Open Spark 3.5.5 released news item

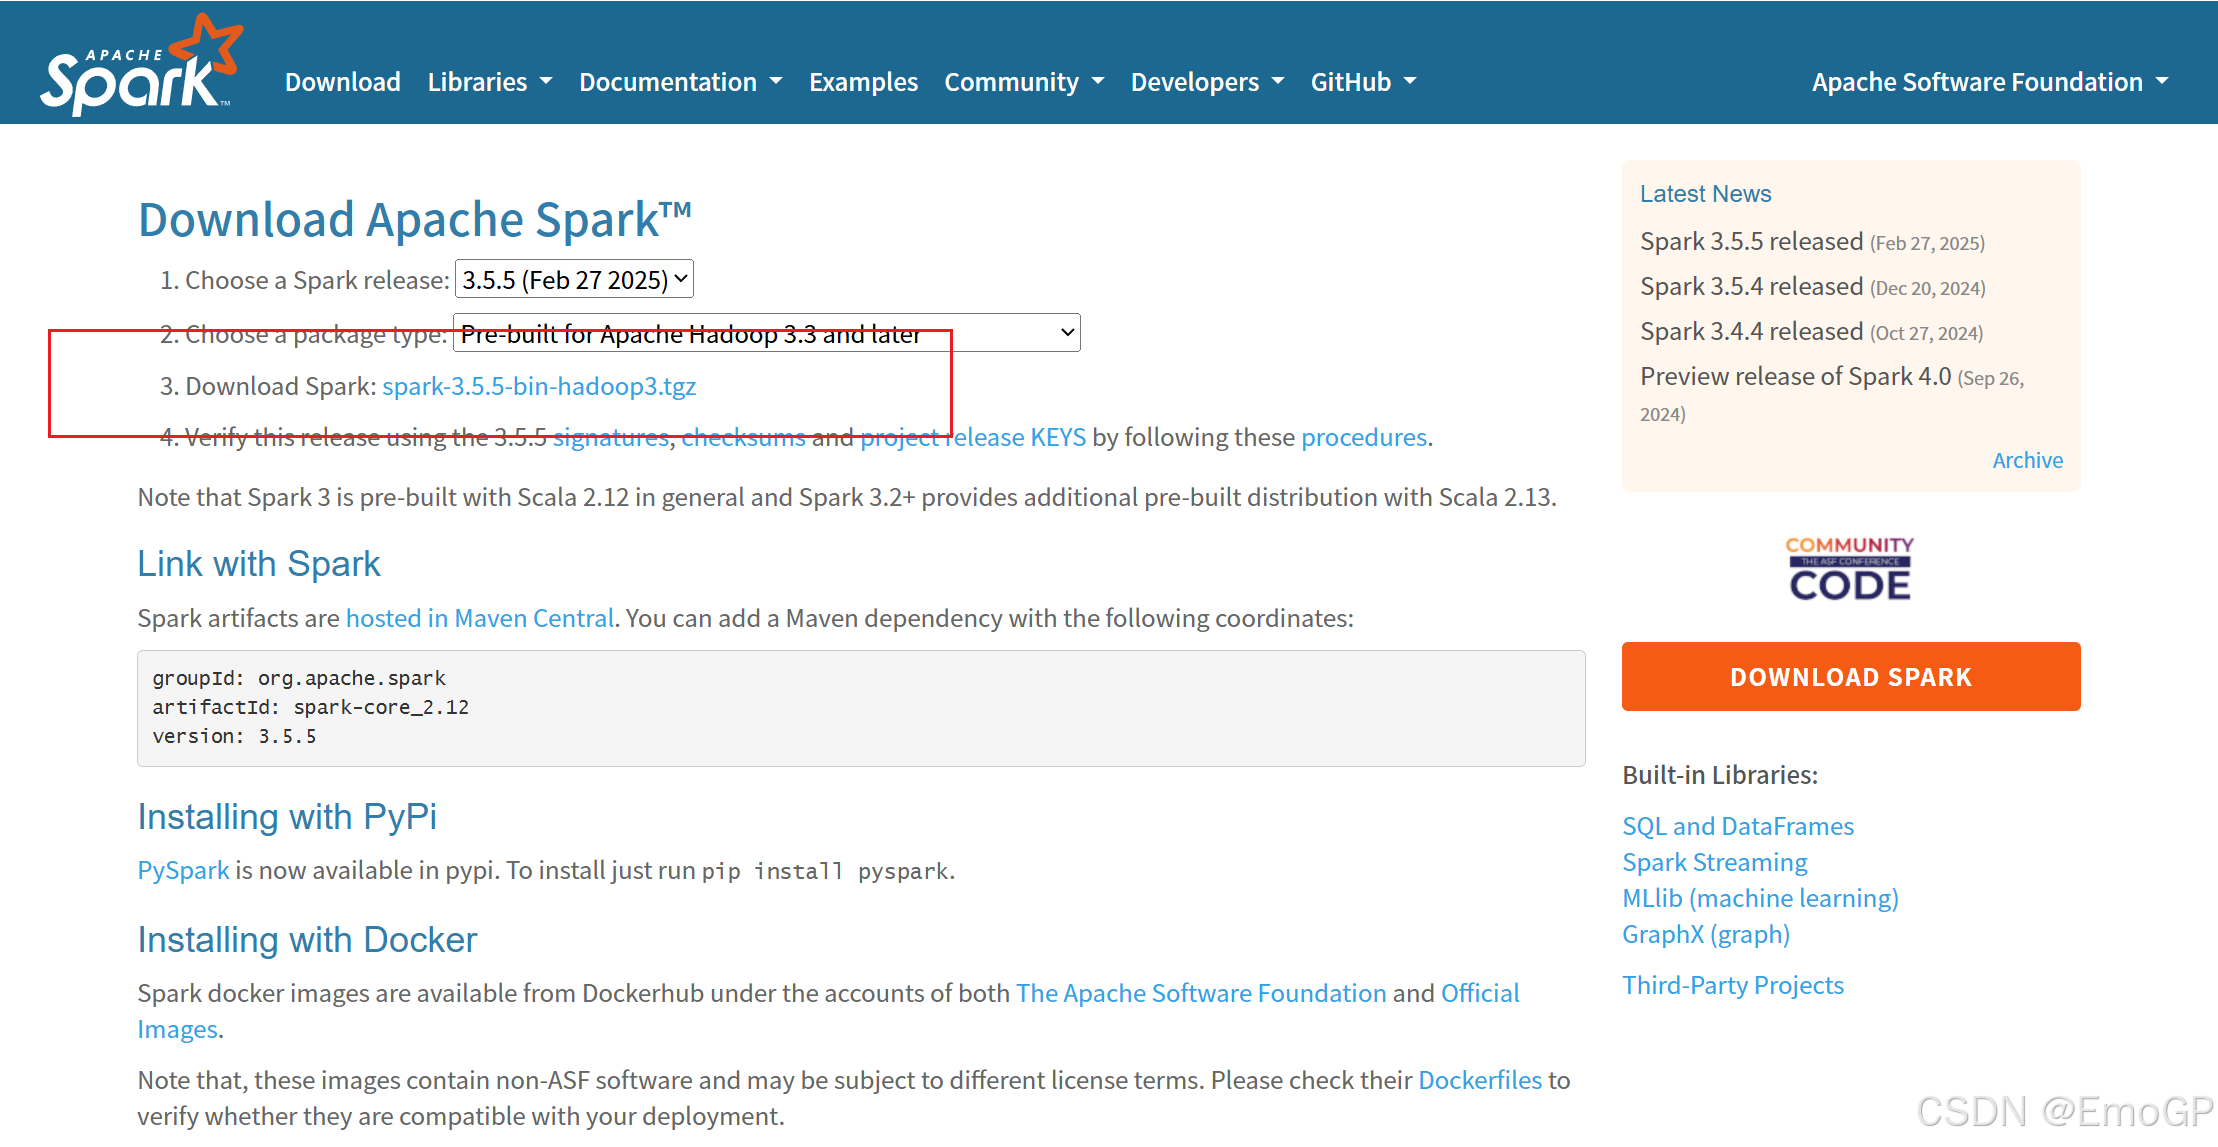click(x=1751, y=241)
